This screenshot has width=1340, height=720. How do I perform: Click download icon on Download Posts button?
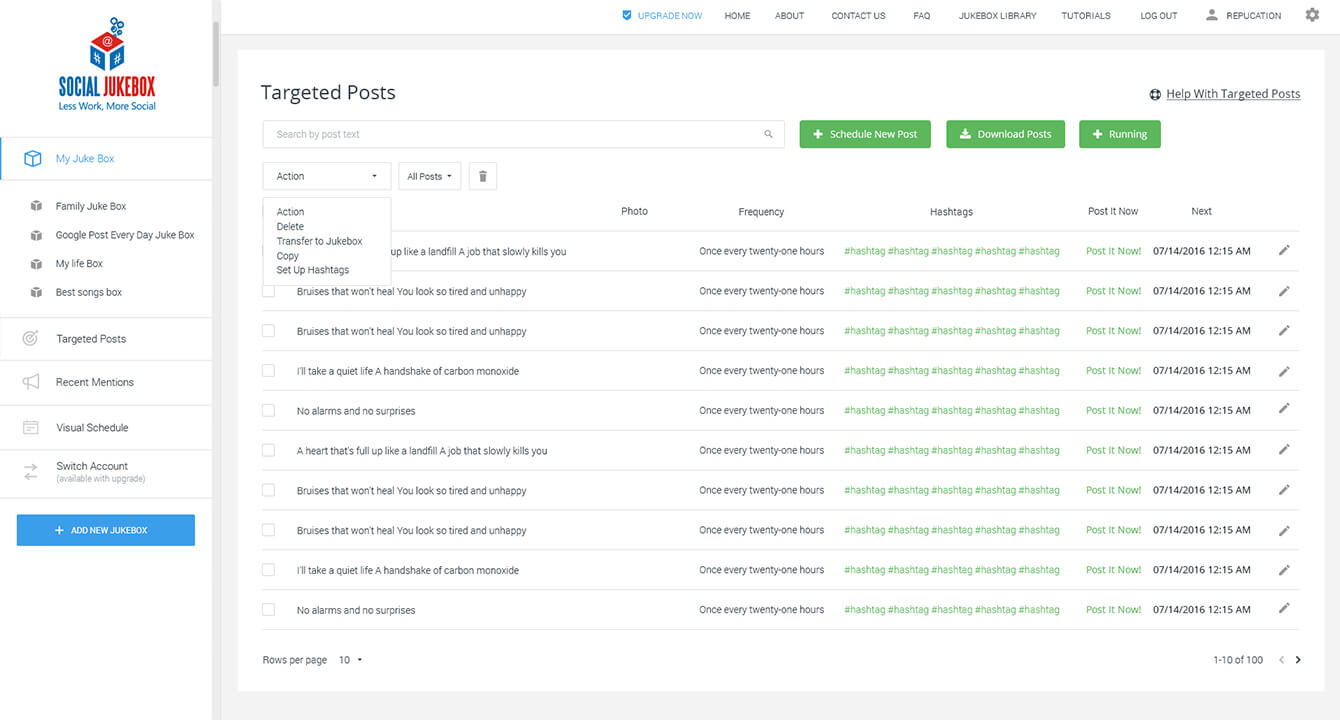(965, 134)
